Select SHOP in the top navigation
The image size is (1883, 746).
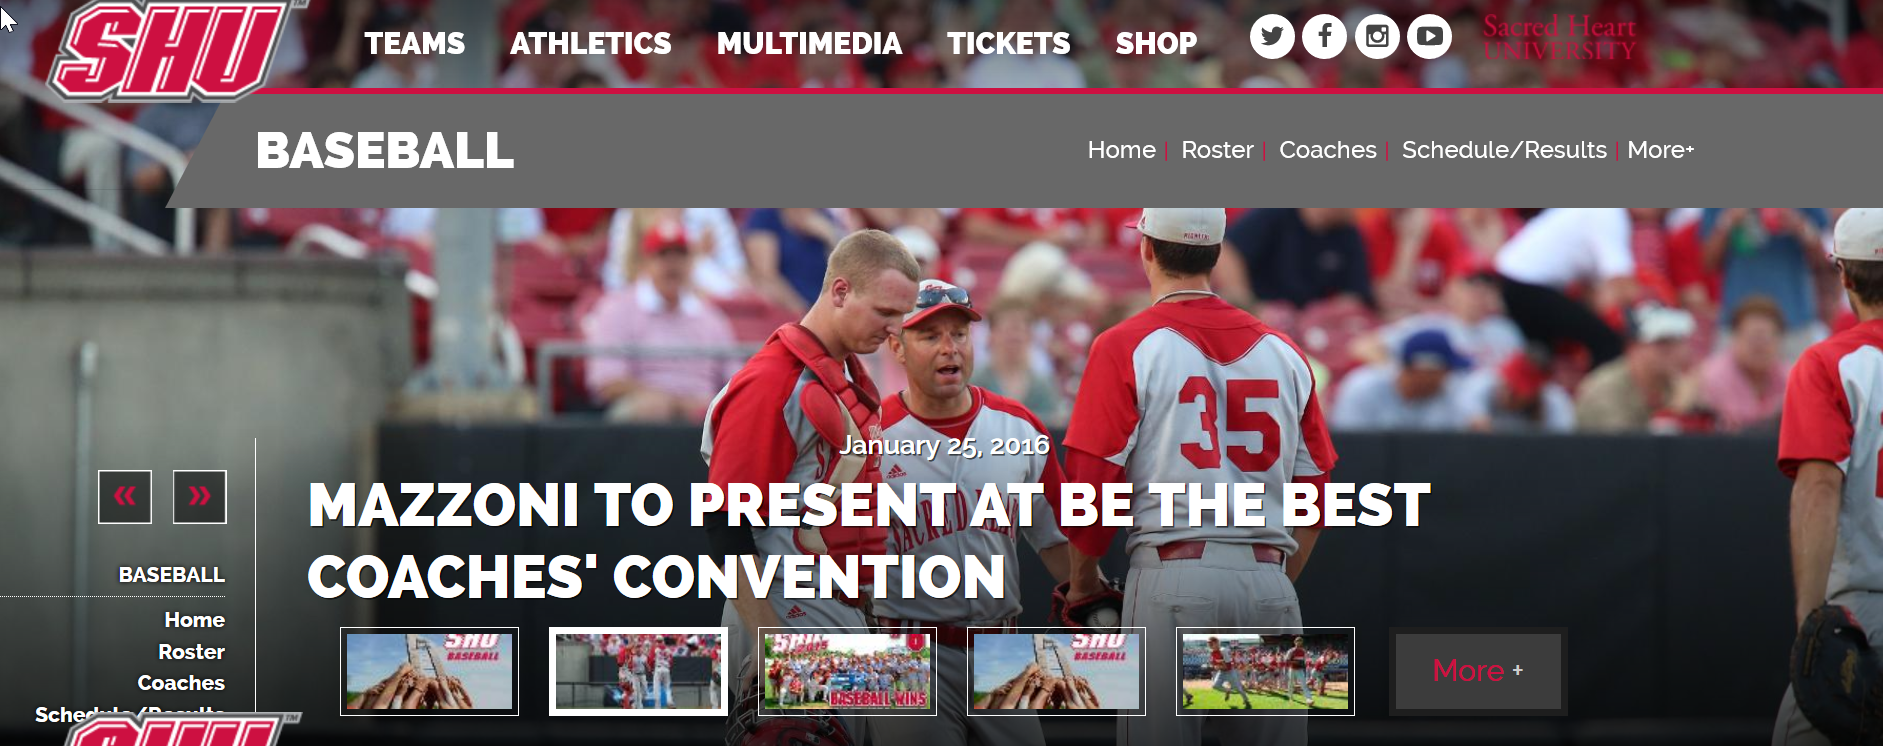pyautogui.click(x=1156, y=44)
